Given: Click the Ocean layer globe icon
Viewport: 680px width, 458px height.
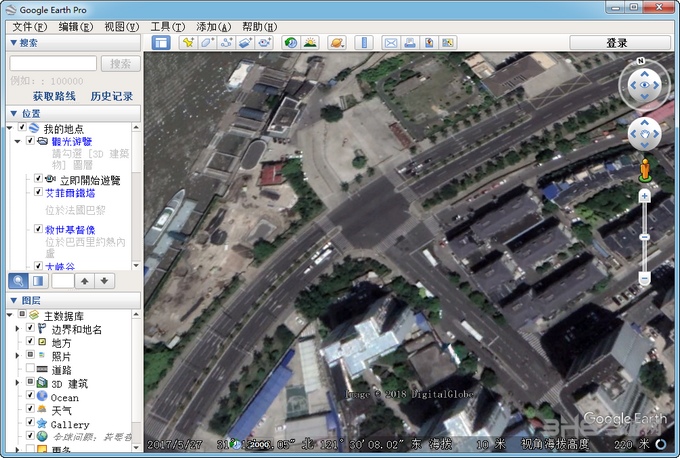Looking at the screenshot, I should (x=42, y=396).
